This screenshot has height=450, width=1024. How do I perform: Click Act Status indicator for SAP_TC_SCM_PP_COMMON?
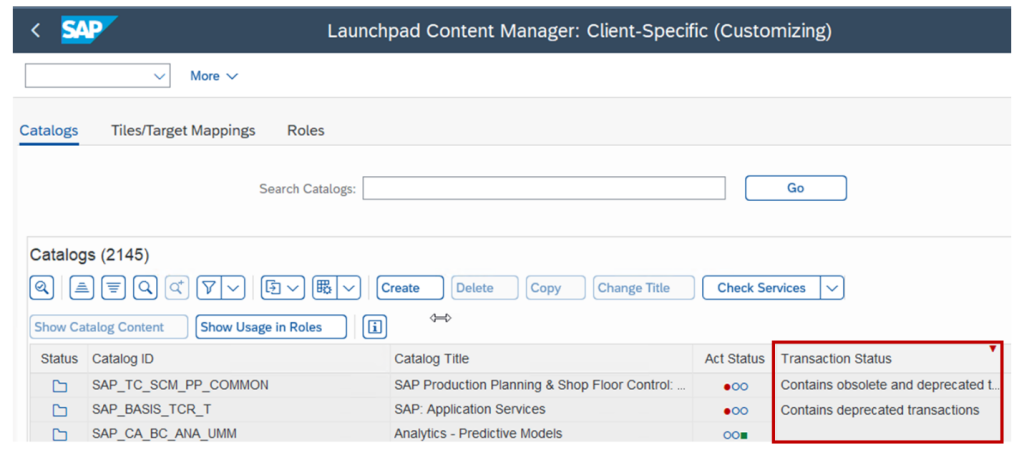click(x=735, y=387)
